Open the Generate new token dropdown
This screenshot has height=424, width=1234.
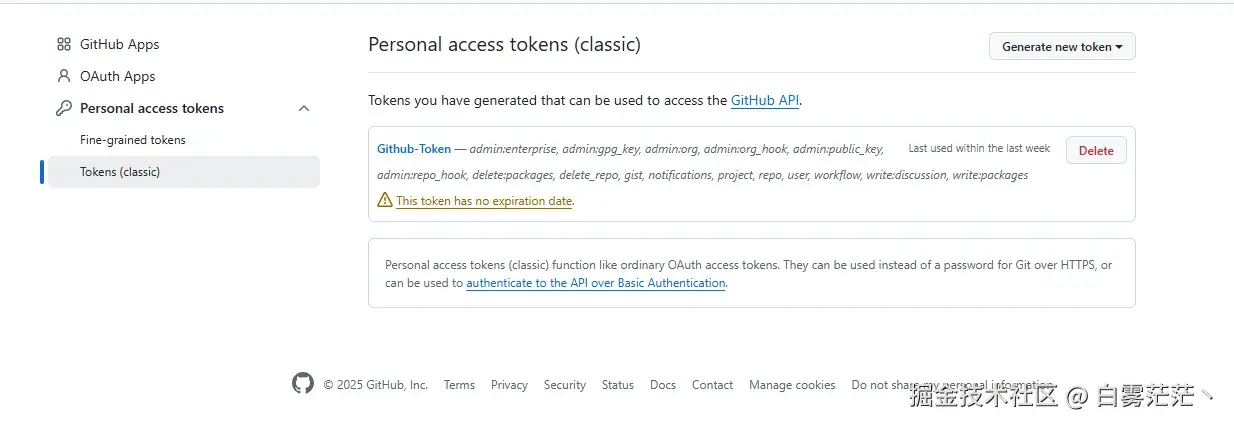(1062, 47)
